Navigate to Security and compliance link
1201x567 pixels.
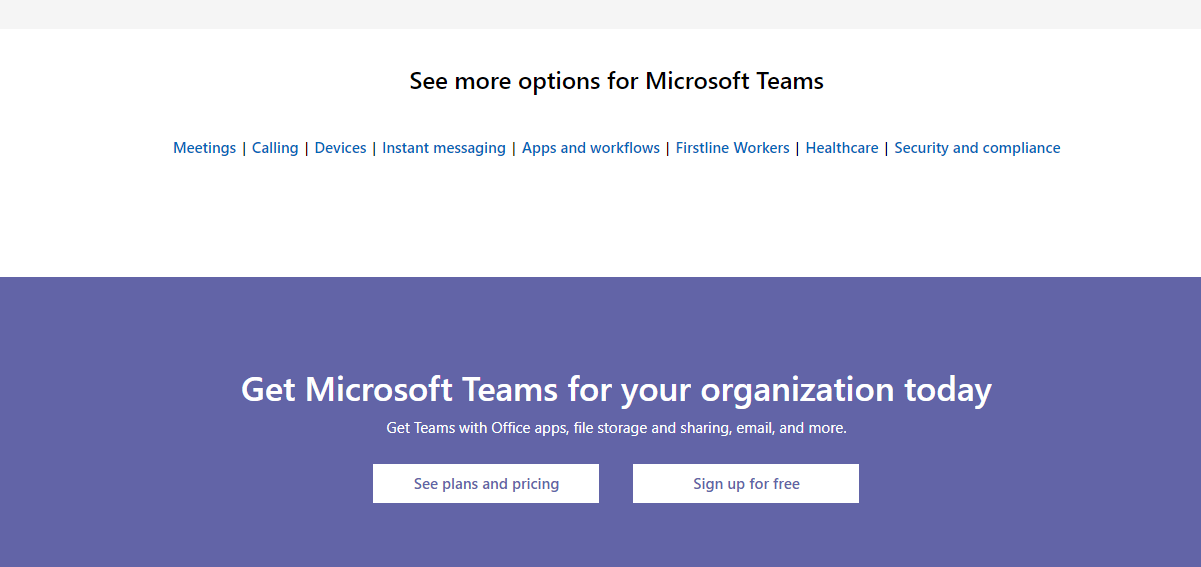(977, 148)
